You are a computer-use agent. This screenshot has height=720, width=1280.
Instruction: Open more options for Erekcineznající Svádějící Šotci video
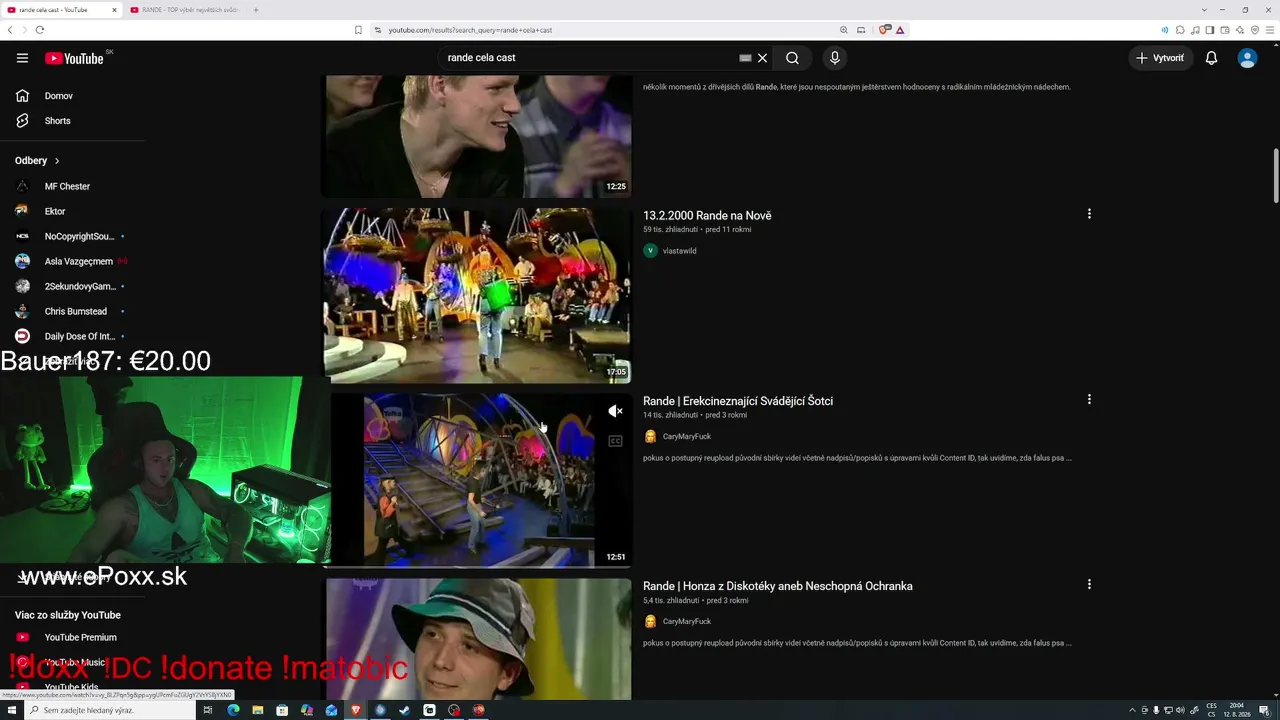[1089, 399]
